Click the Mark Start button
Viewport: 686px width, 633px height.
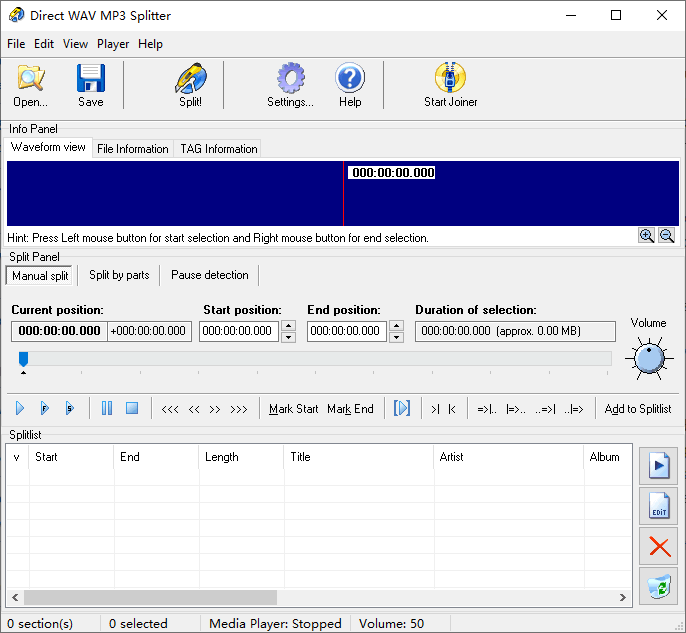click(x=293, y=408)
